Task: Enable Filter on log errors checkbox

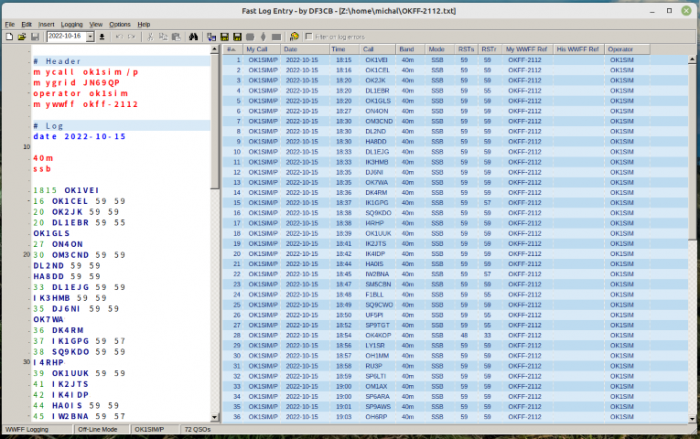Action: tap(309, 37)
